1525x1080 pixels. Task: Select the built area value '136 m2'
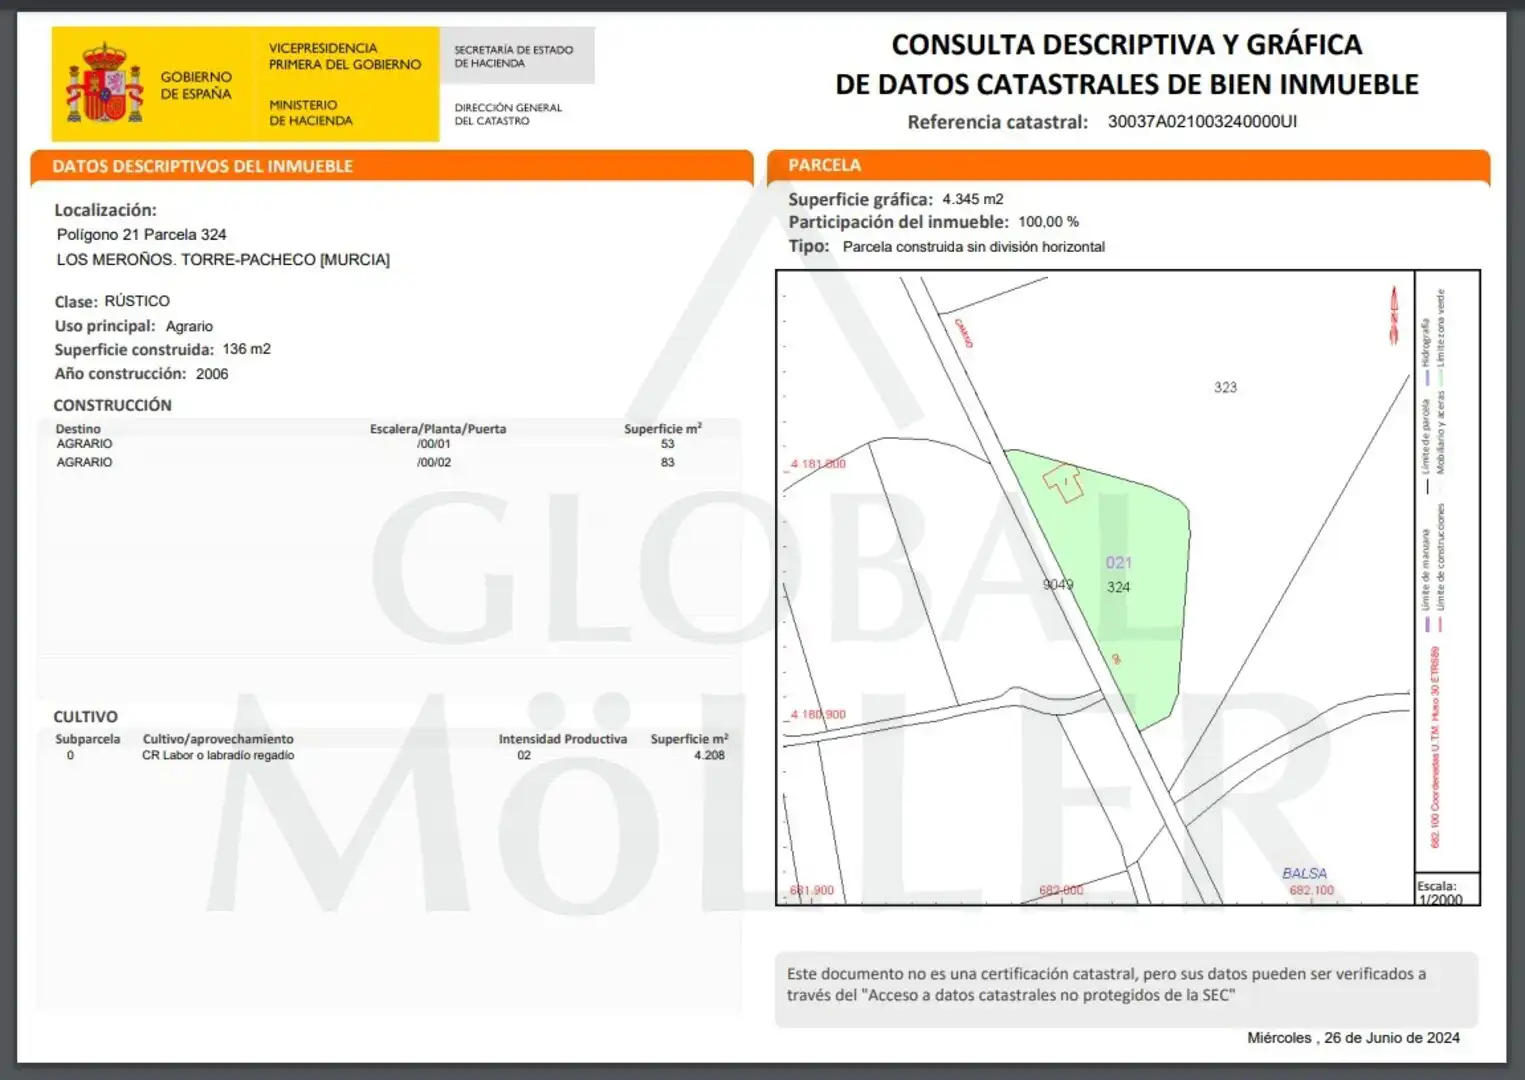[247, 349]
